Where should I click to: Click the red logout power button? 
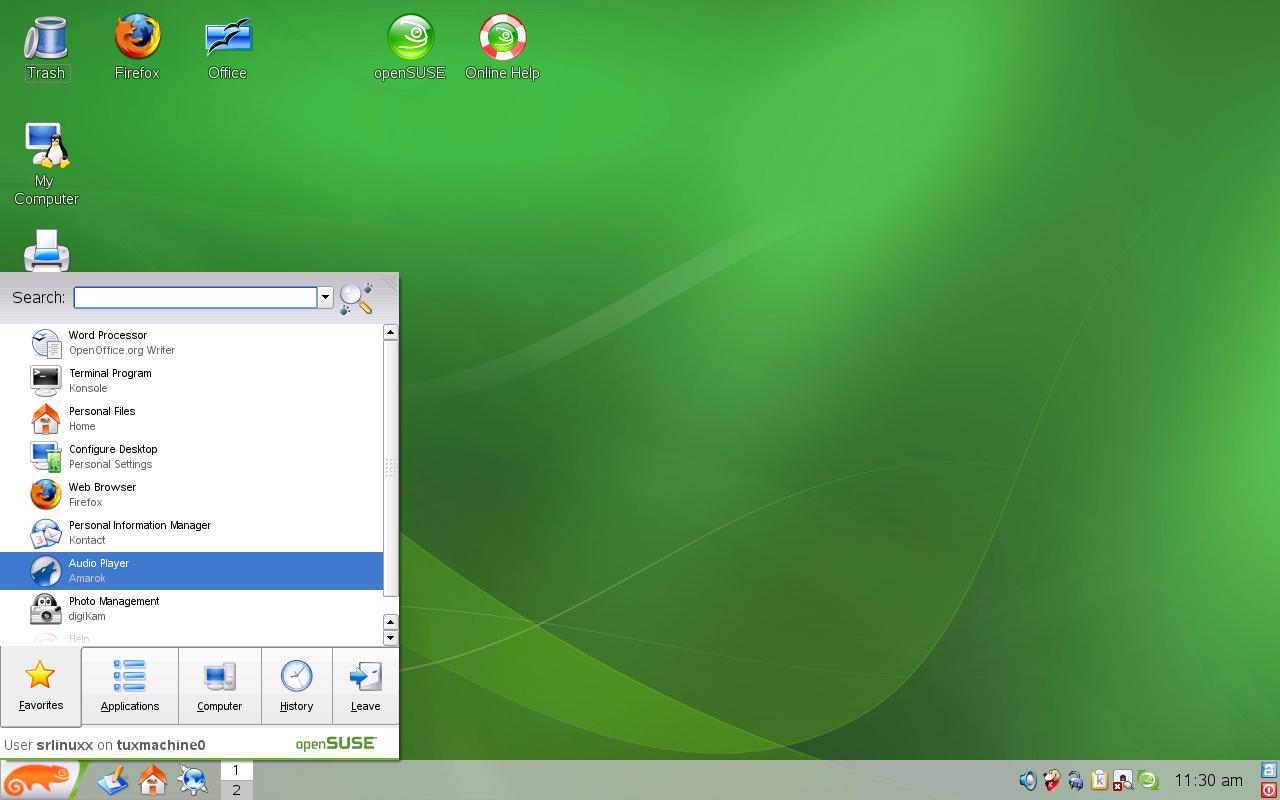(1270, 790)
